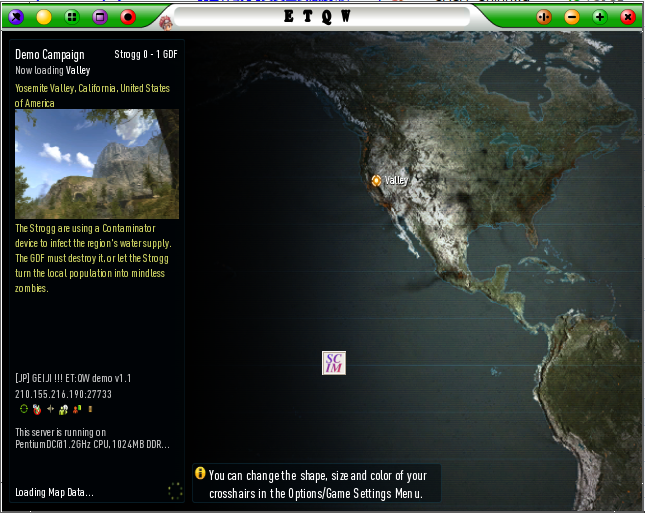Click server name '[JP] GEIJI !!! ET:QW demo v1.1'
Screen dimensions: 645x513
tap(73, 378)
